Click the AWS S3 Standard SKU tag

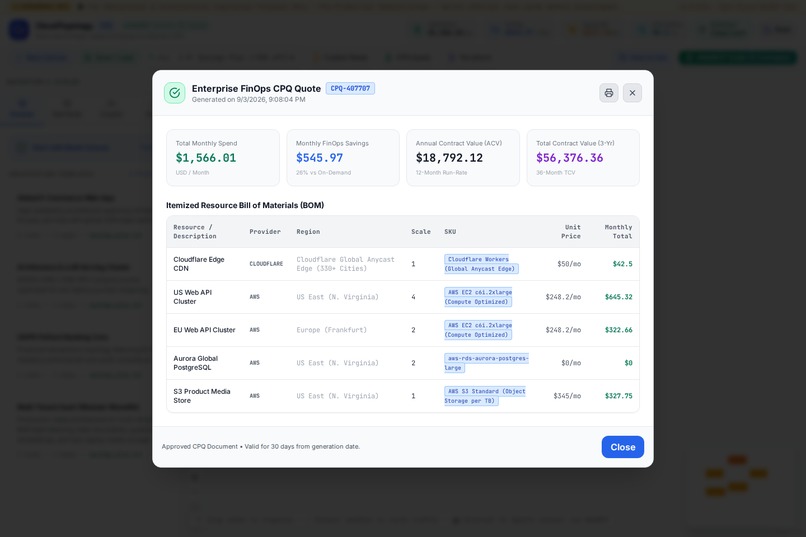click(x=485, y=396)
